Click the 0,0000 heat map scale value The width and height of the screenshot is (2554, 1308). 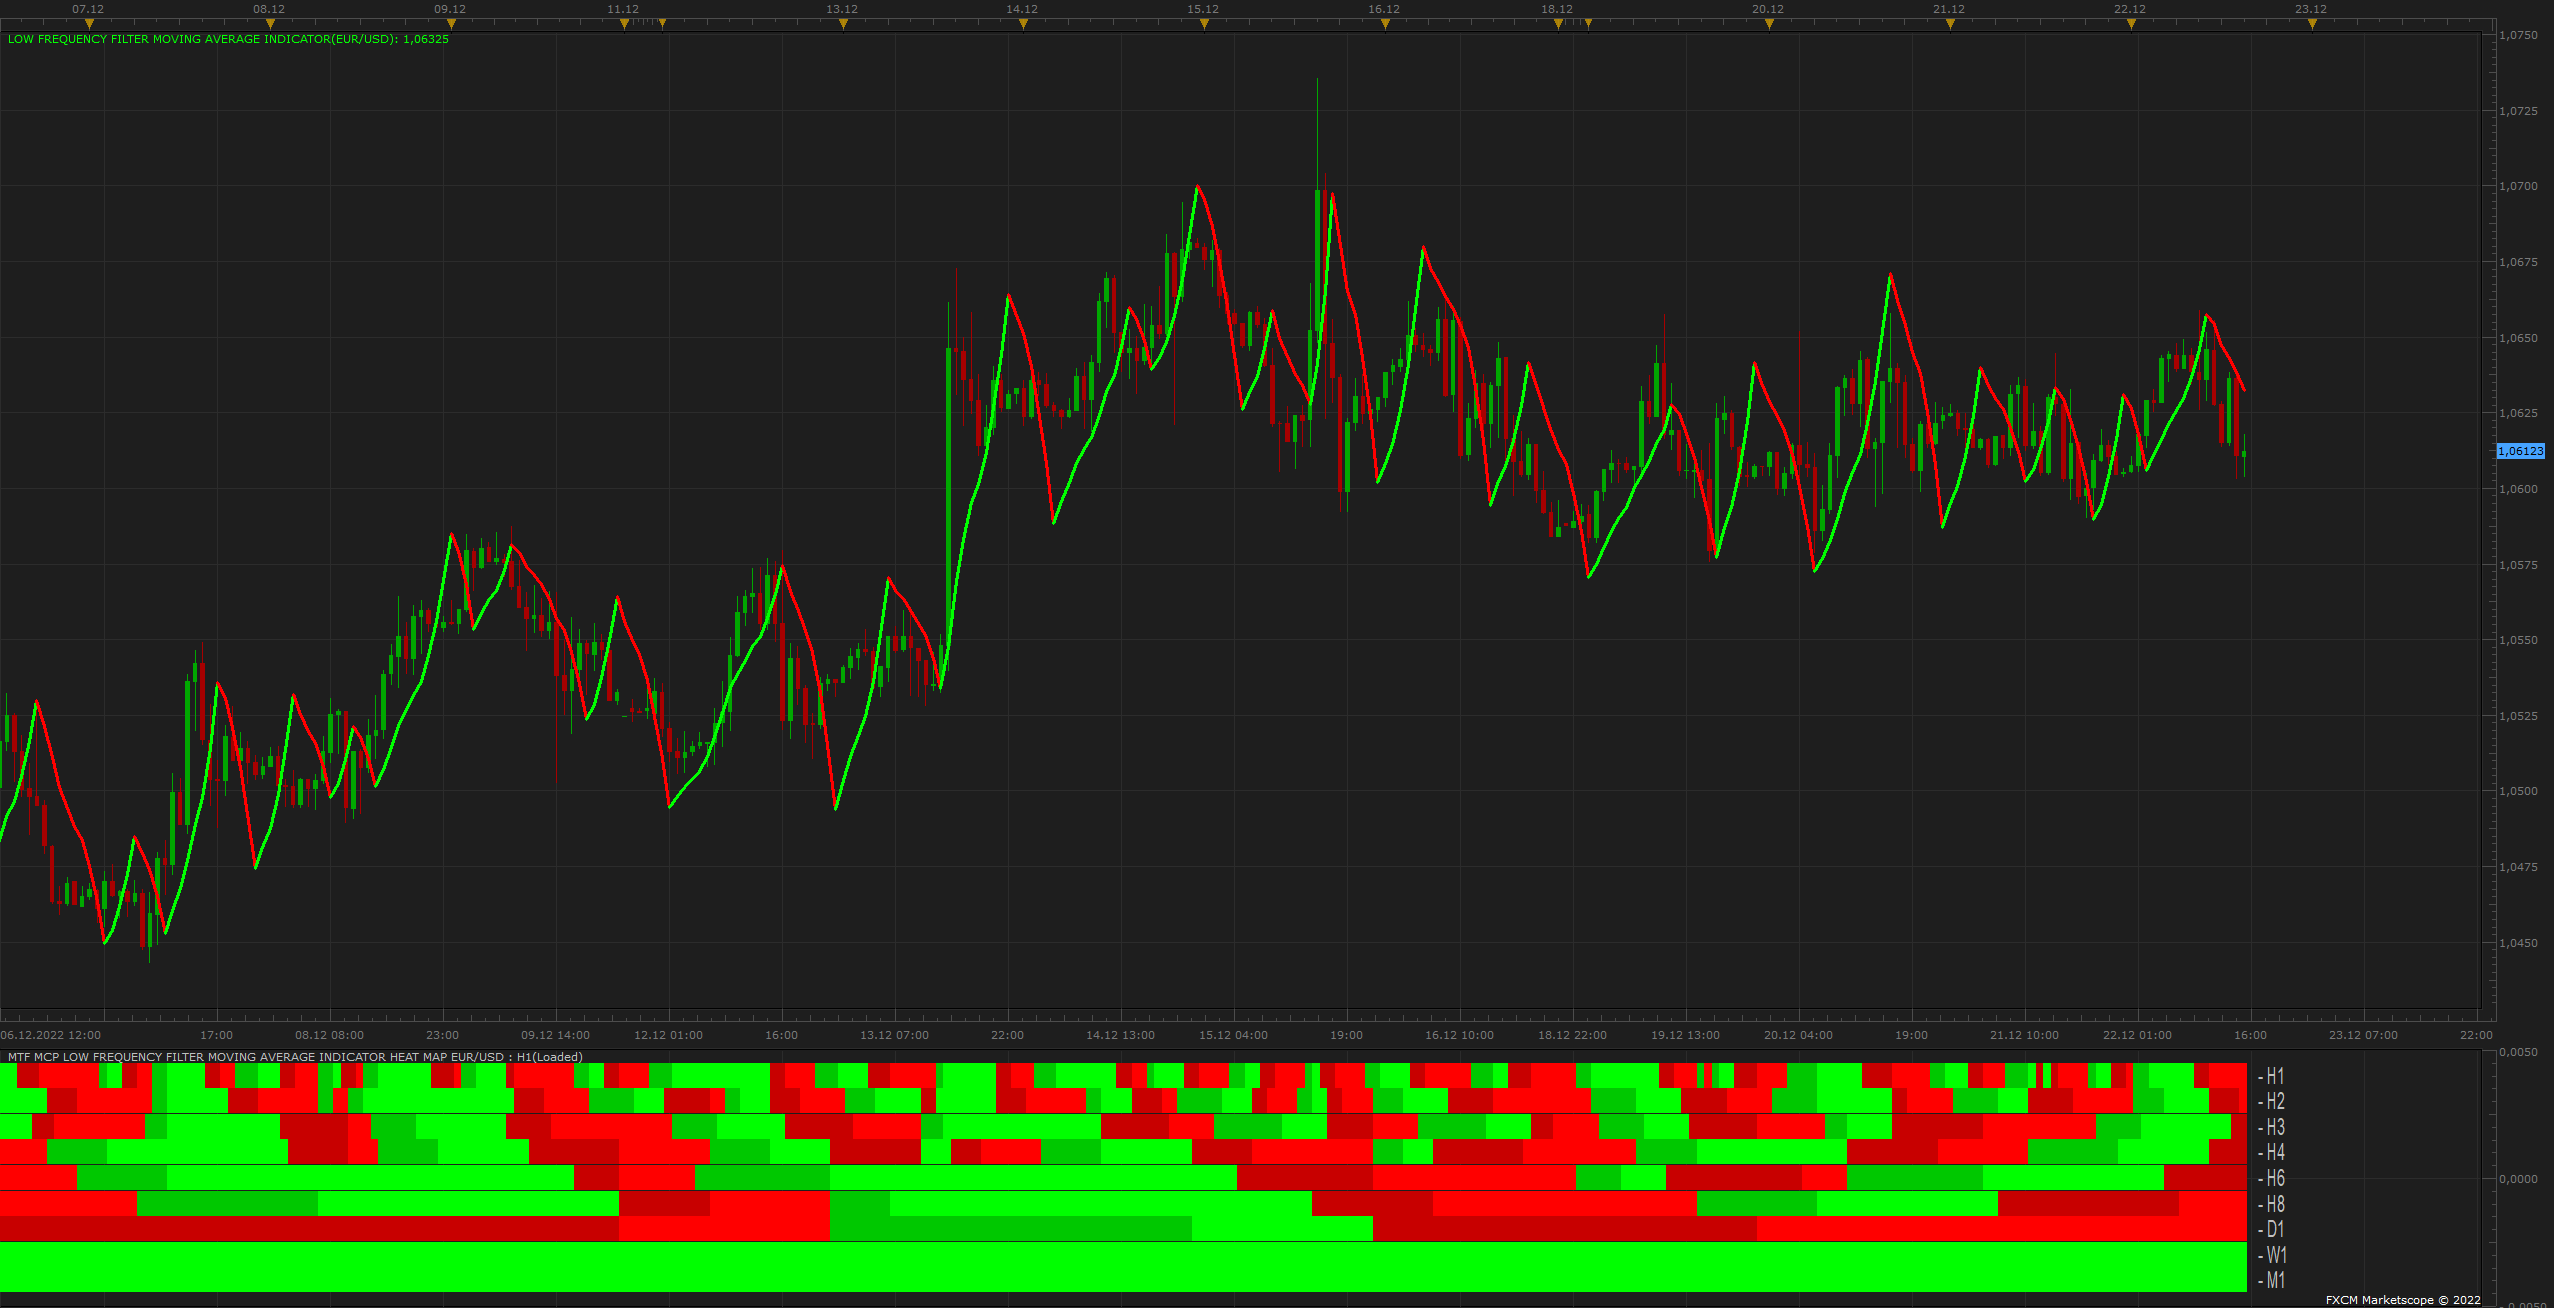(x=2518, y=1179)
